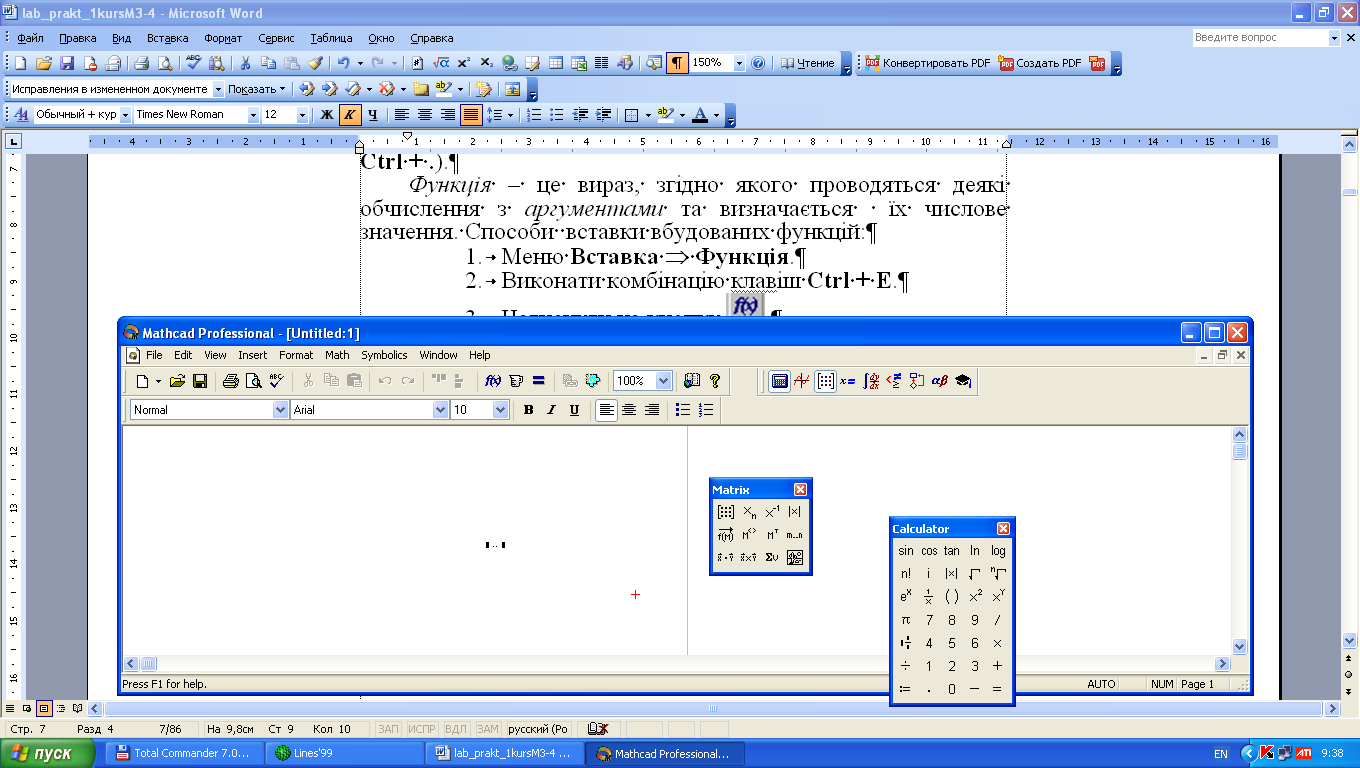Screen dimensions: 1360x768
Task: Click the square root button in Calculator
Action: click(975, 574)
